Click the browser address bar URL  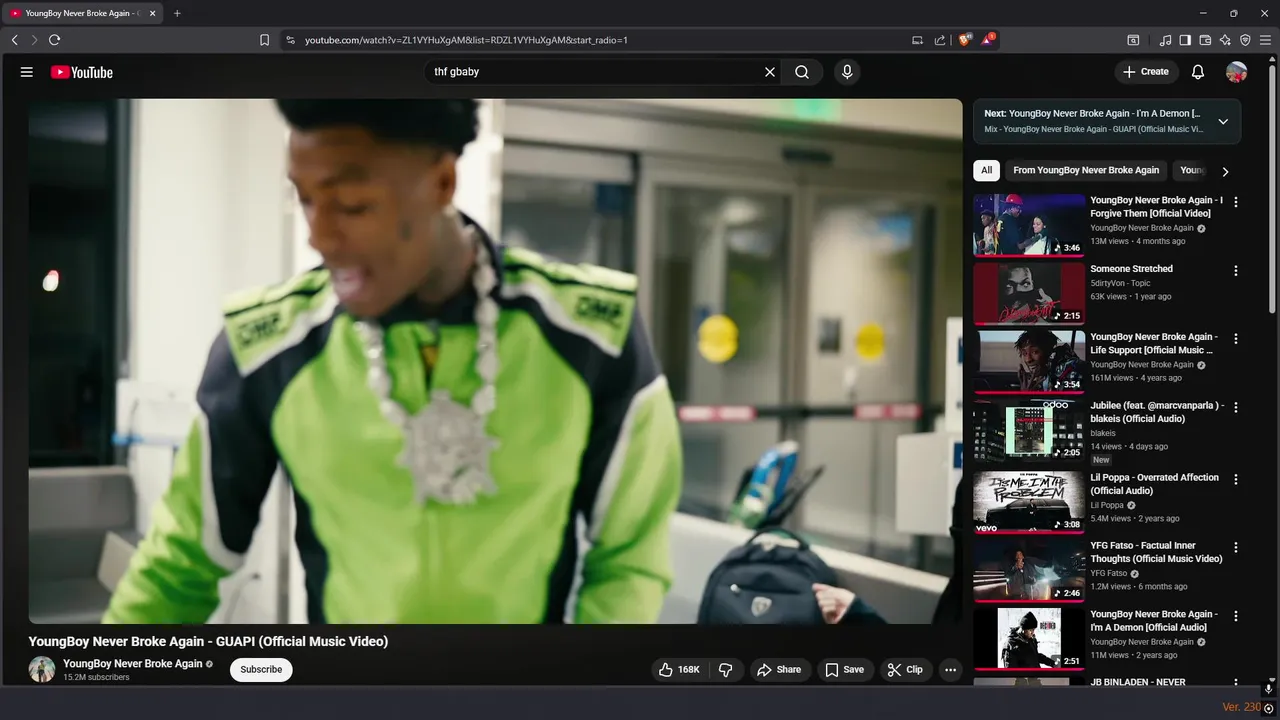466,40
